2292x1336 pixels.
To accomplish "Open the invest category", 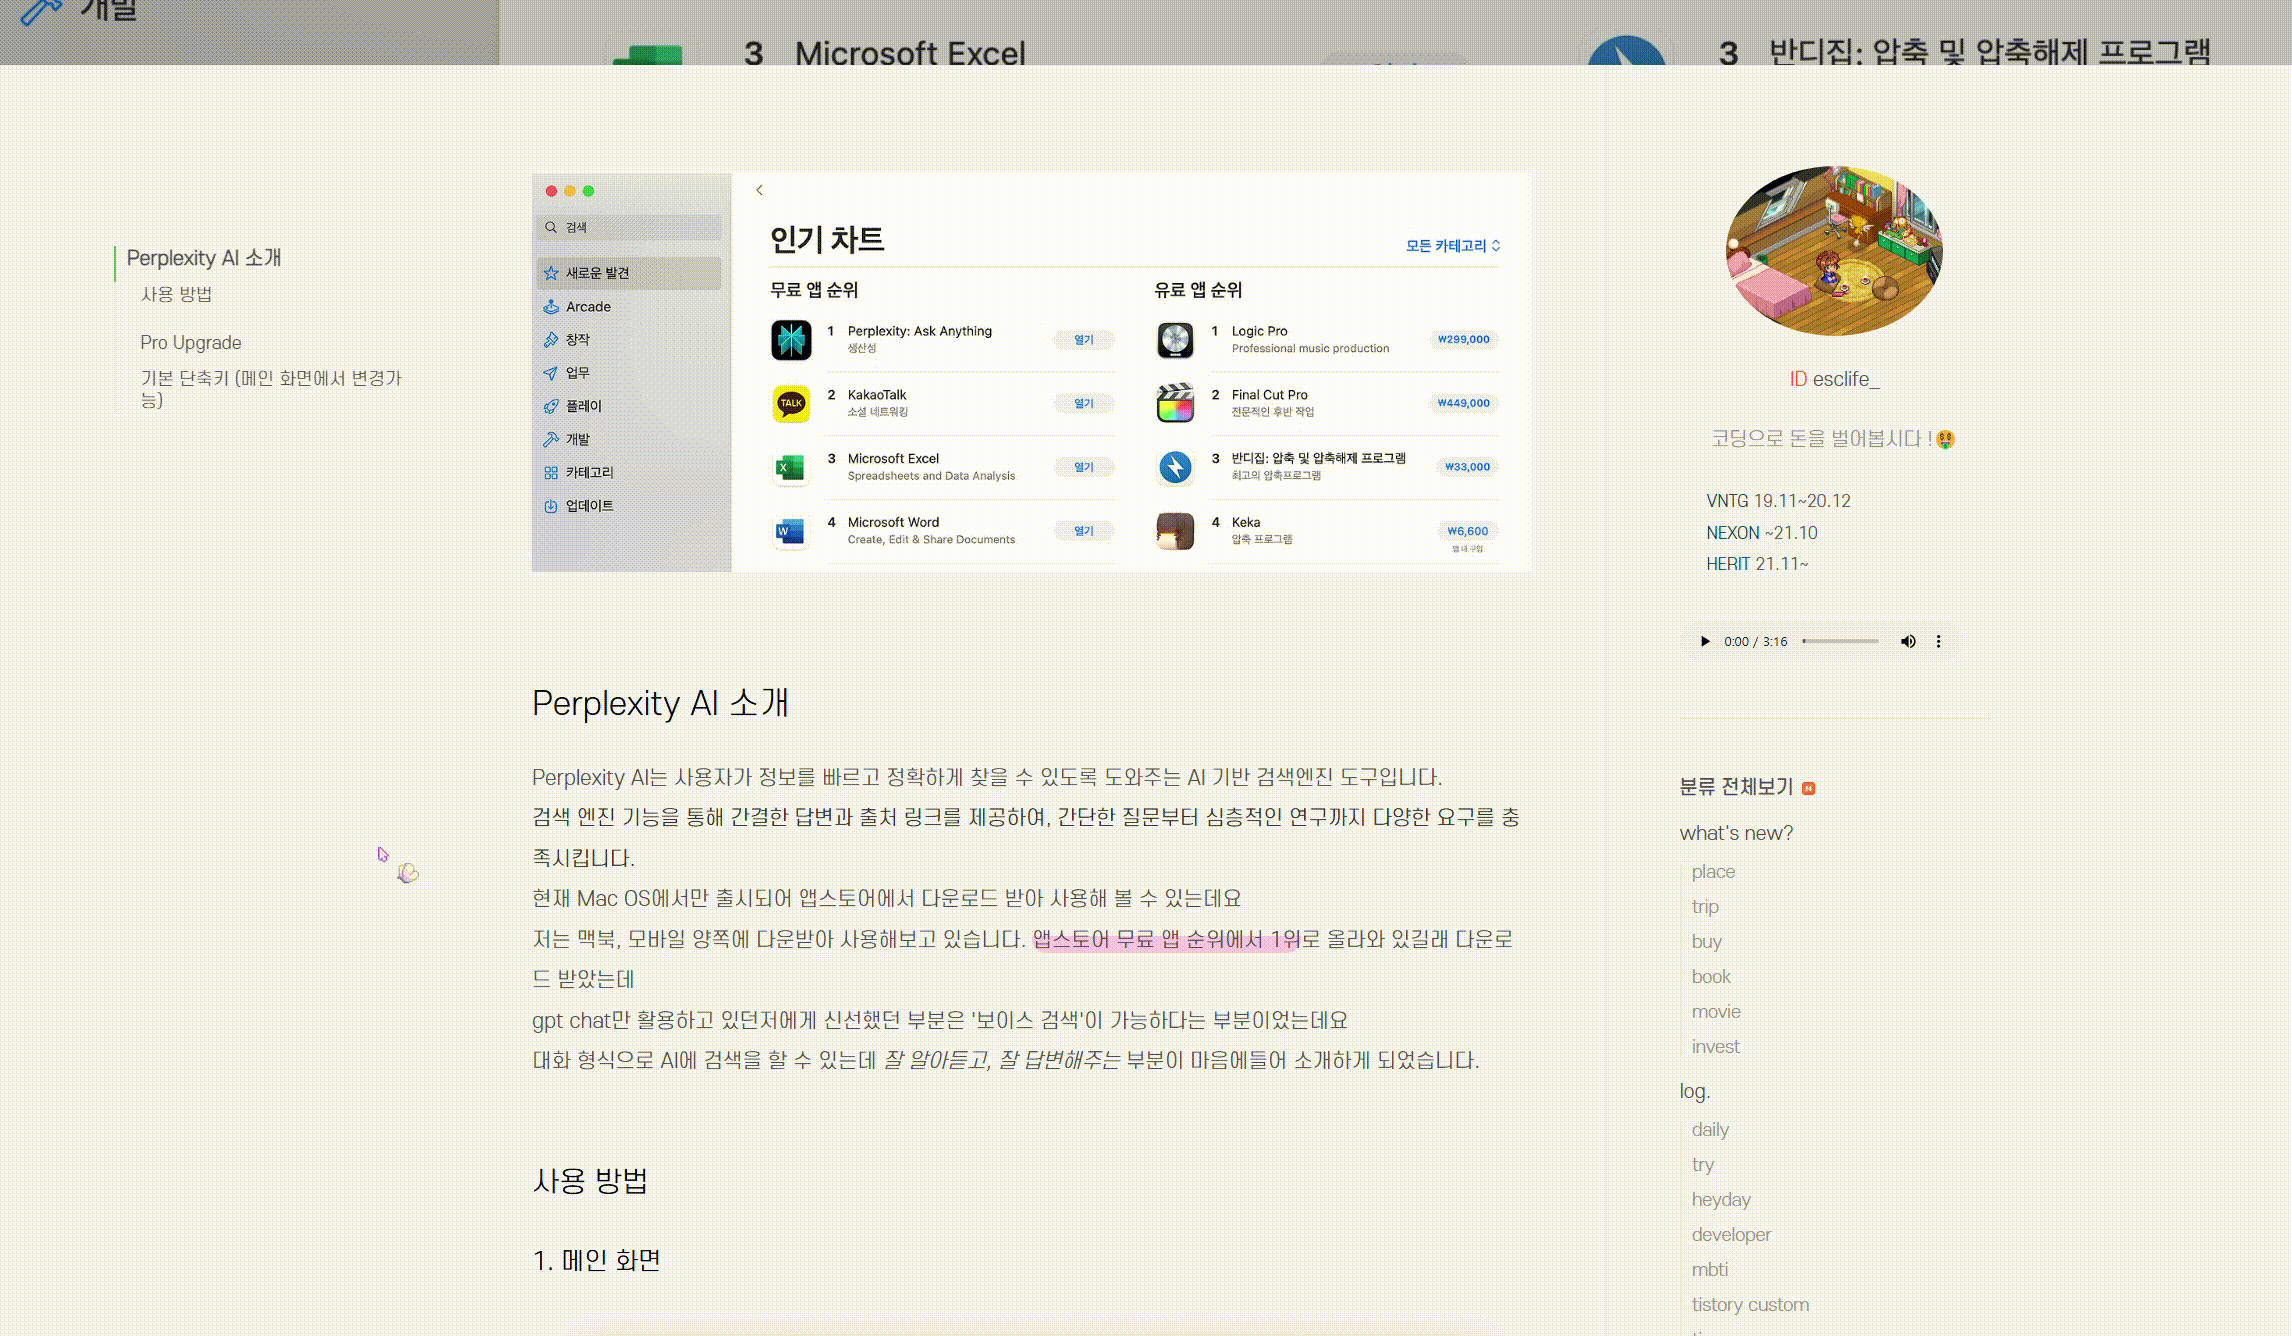I will [x=1716, y=1047].
